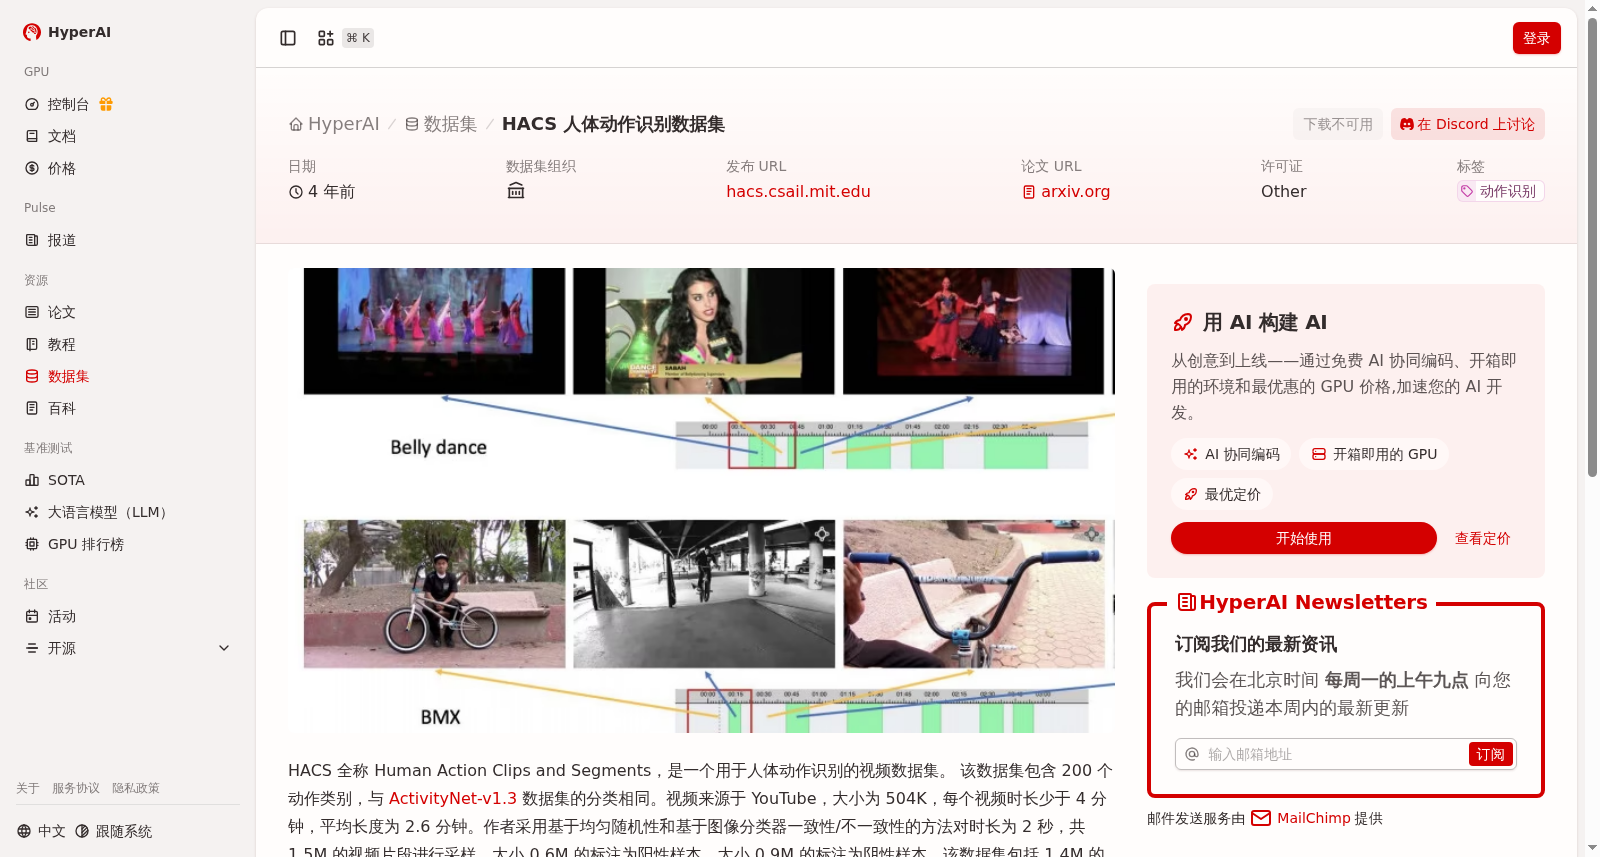This screenshot has height=857, width=1600.
Task: Open 教程 tutorials in sidebar
Action: [62, 344]
